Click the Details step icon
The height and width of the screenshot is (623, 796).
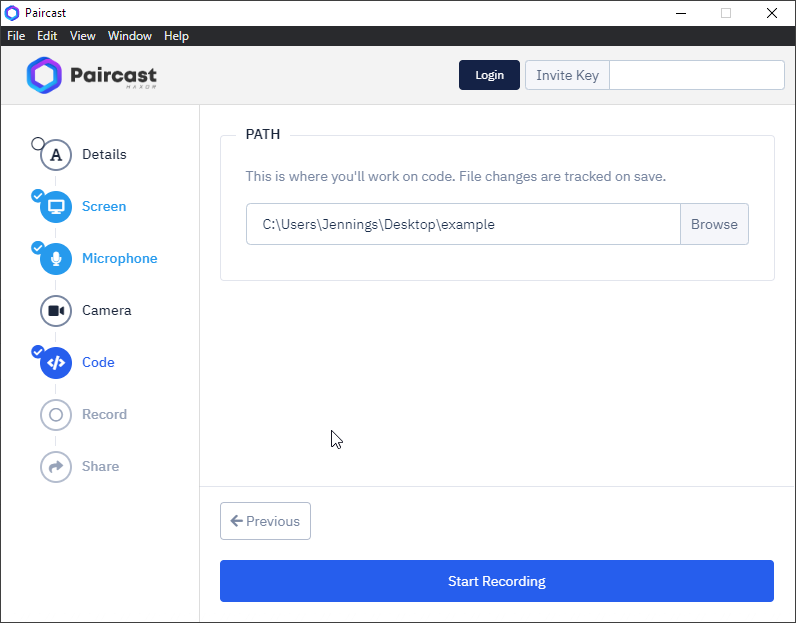point(56,155)
